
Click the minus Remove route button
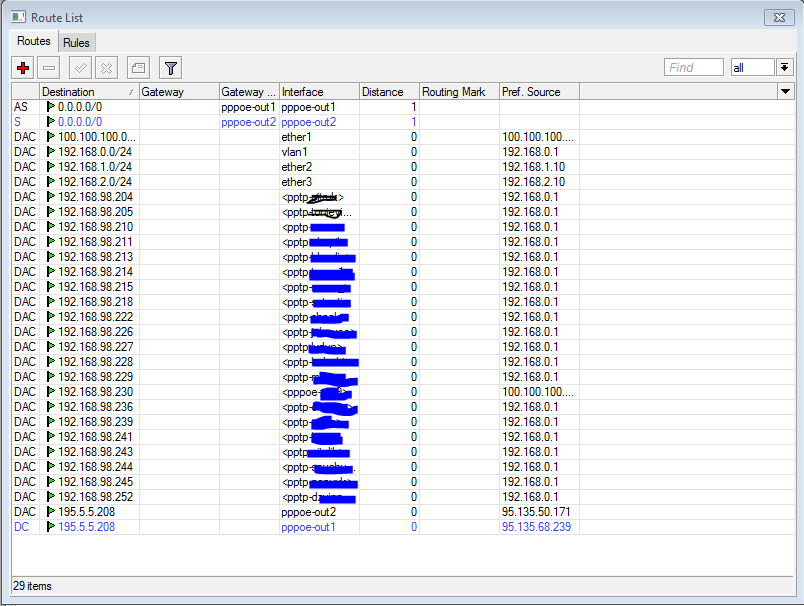[49, 67]
